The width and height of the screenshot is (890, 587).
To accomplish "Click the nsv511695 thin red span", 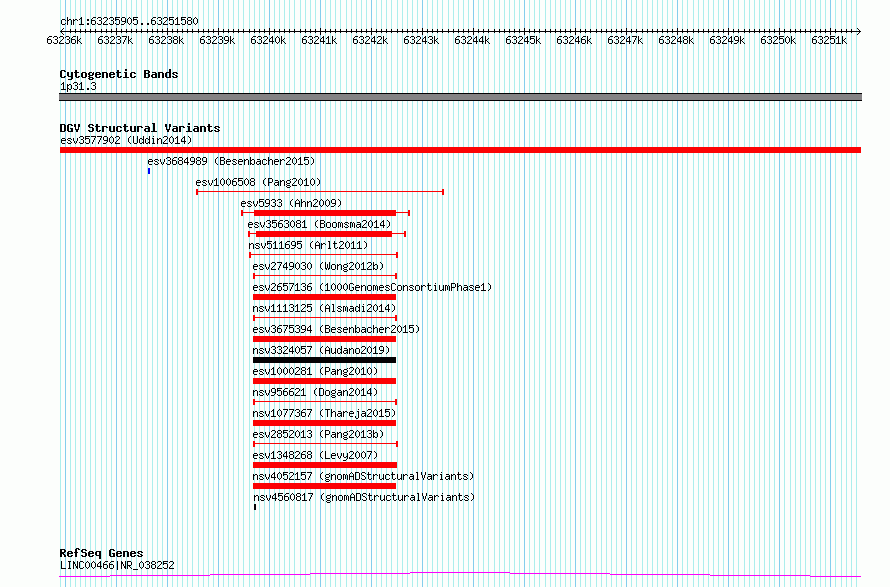I will click(324, 255).
